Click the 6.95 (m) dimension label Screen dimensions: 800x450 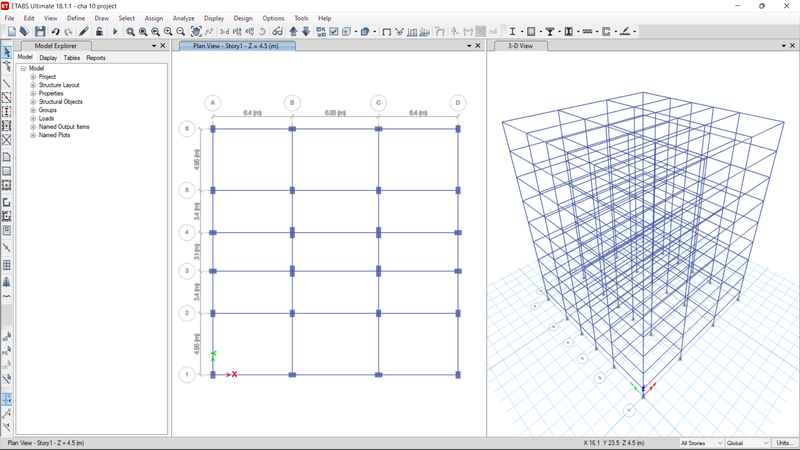[x=335, y=113]
